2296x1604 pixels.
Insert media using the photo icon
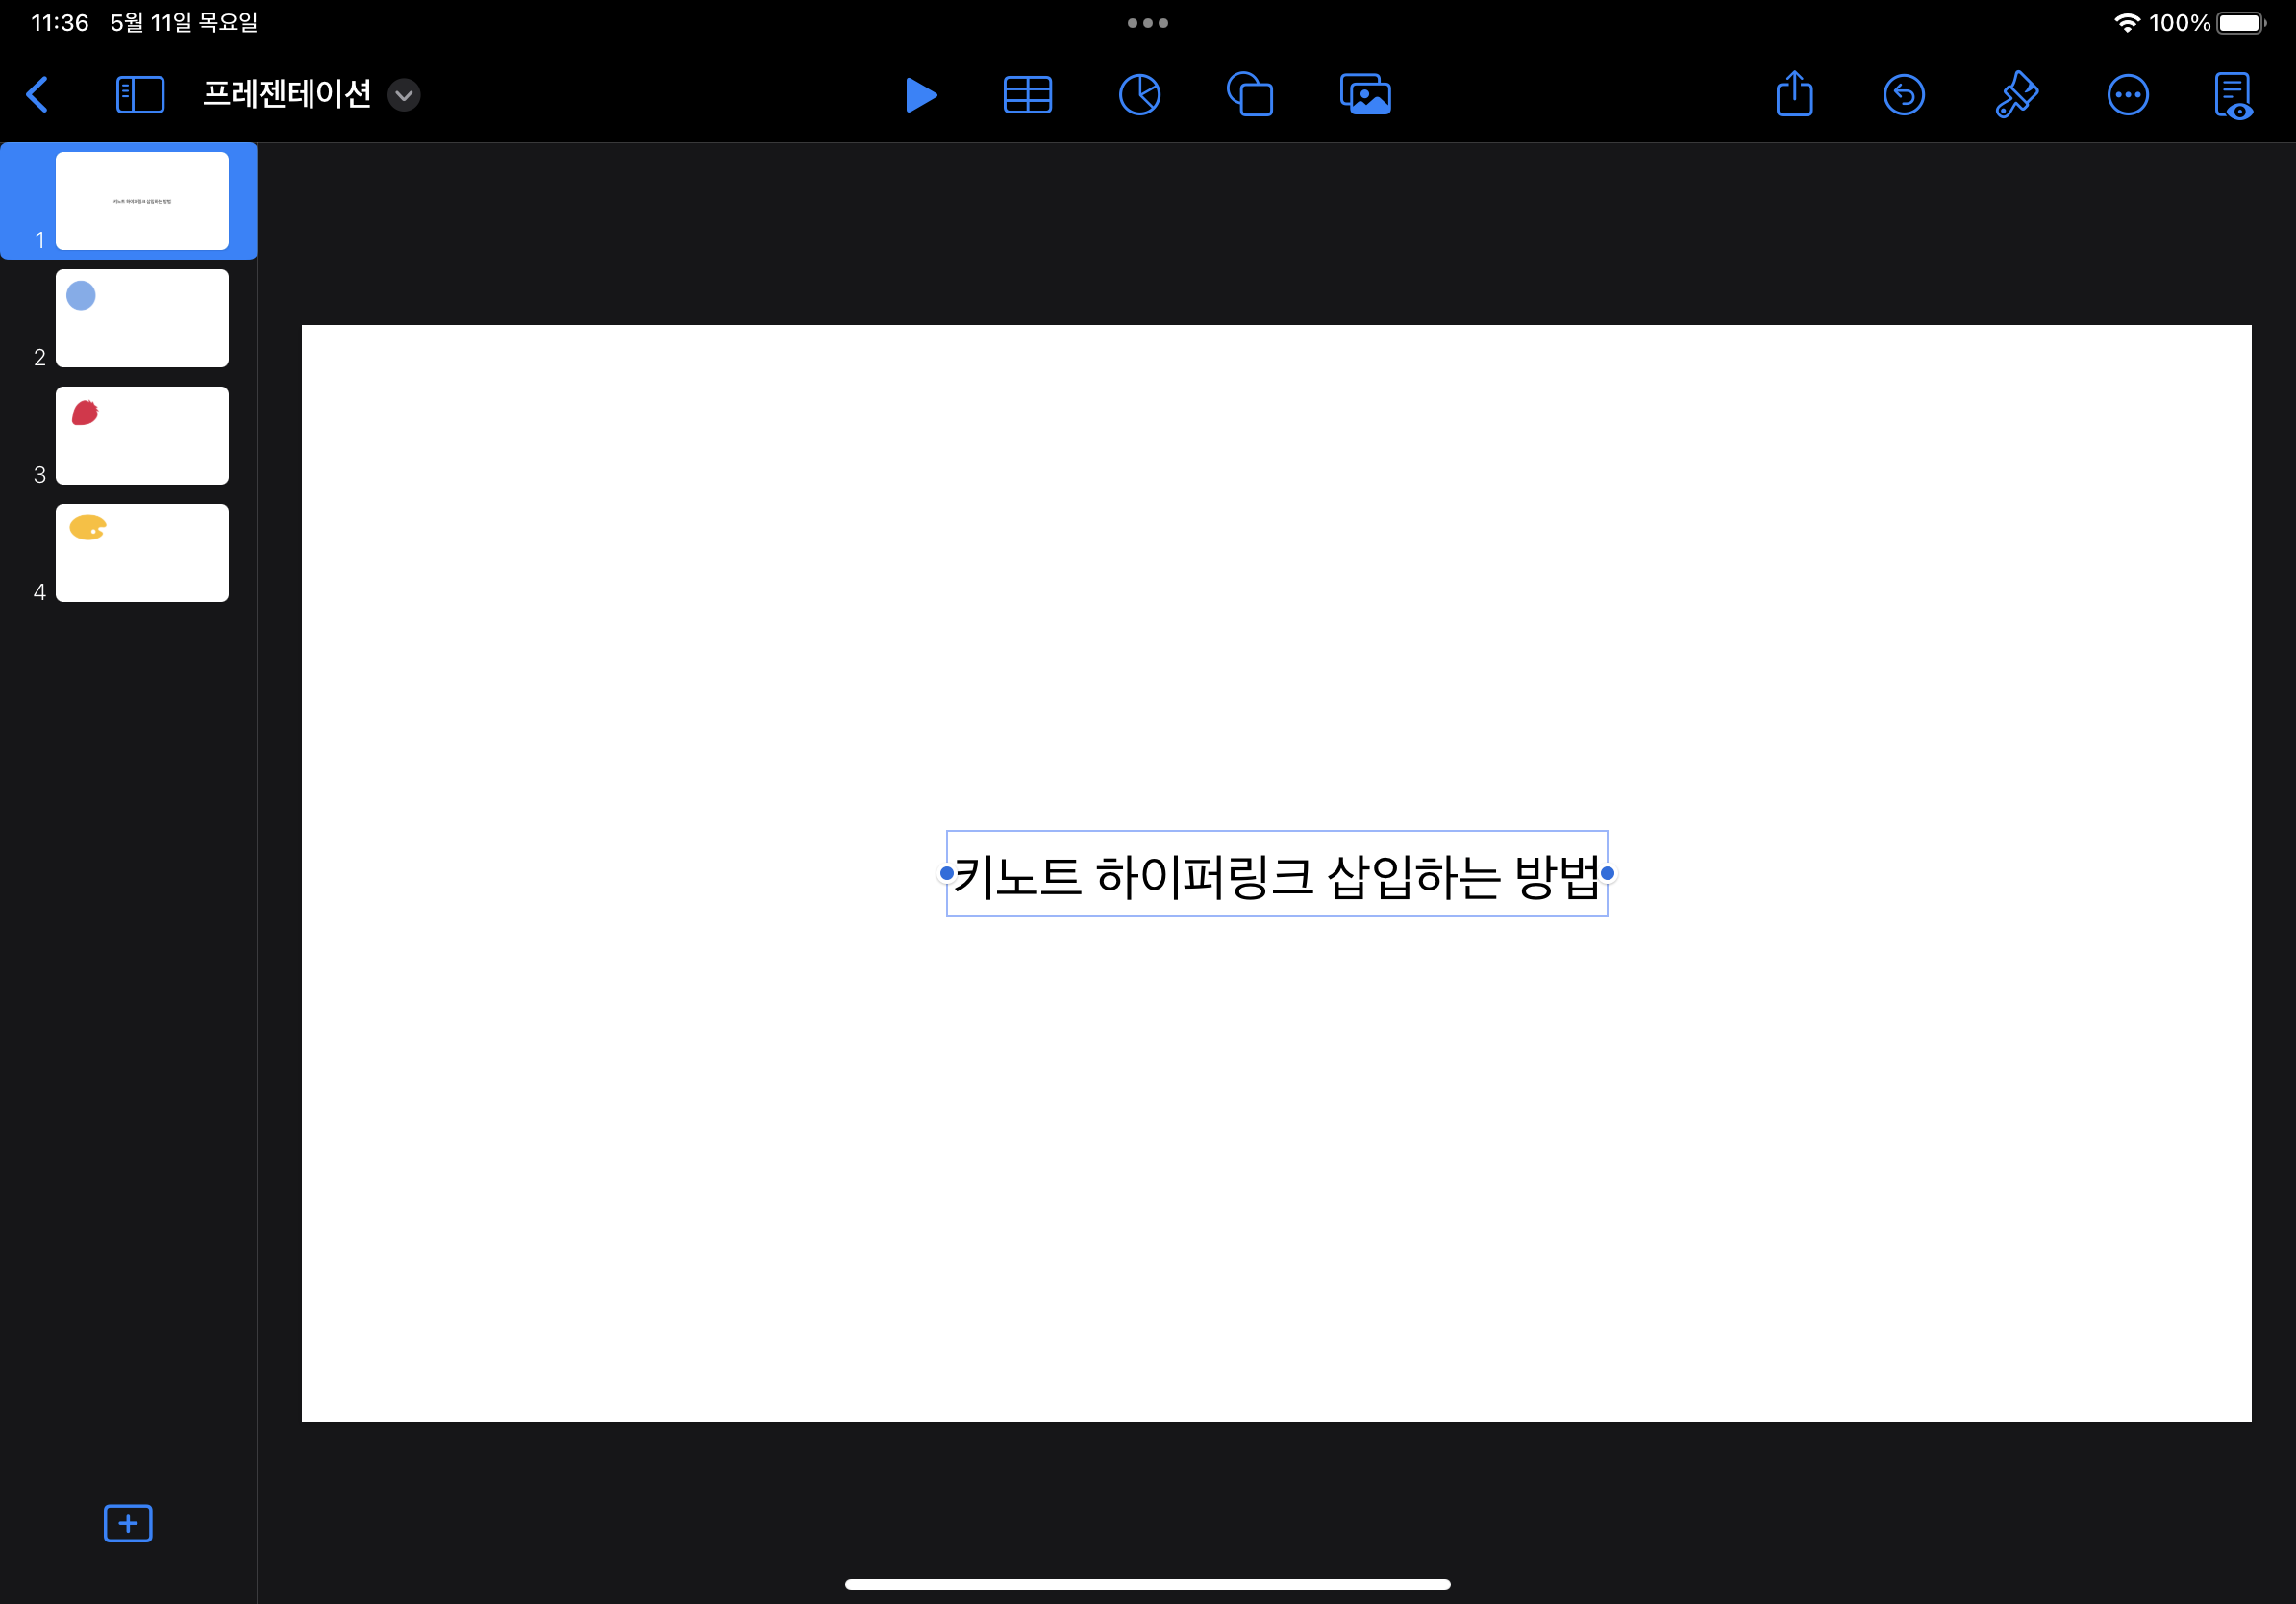[x=1364, y=95]
